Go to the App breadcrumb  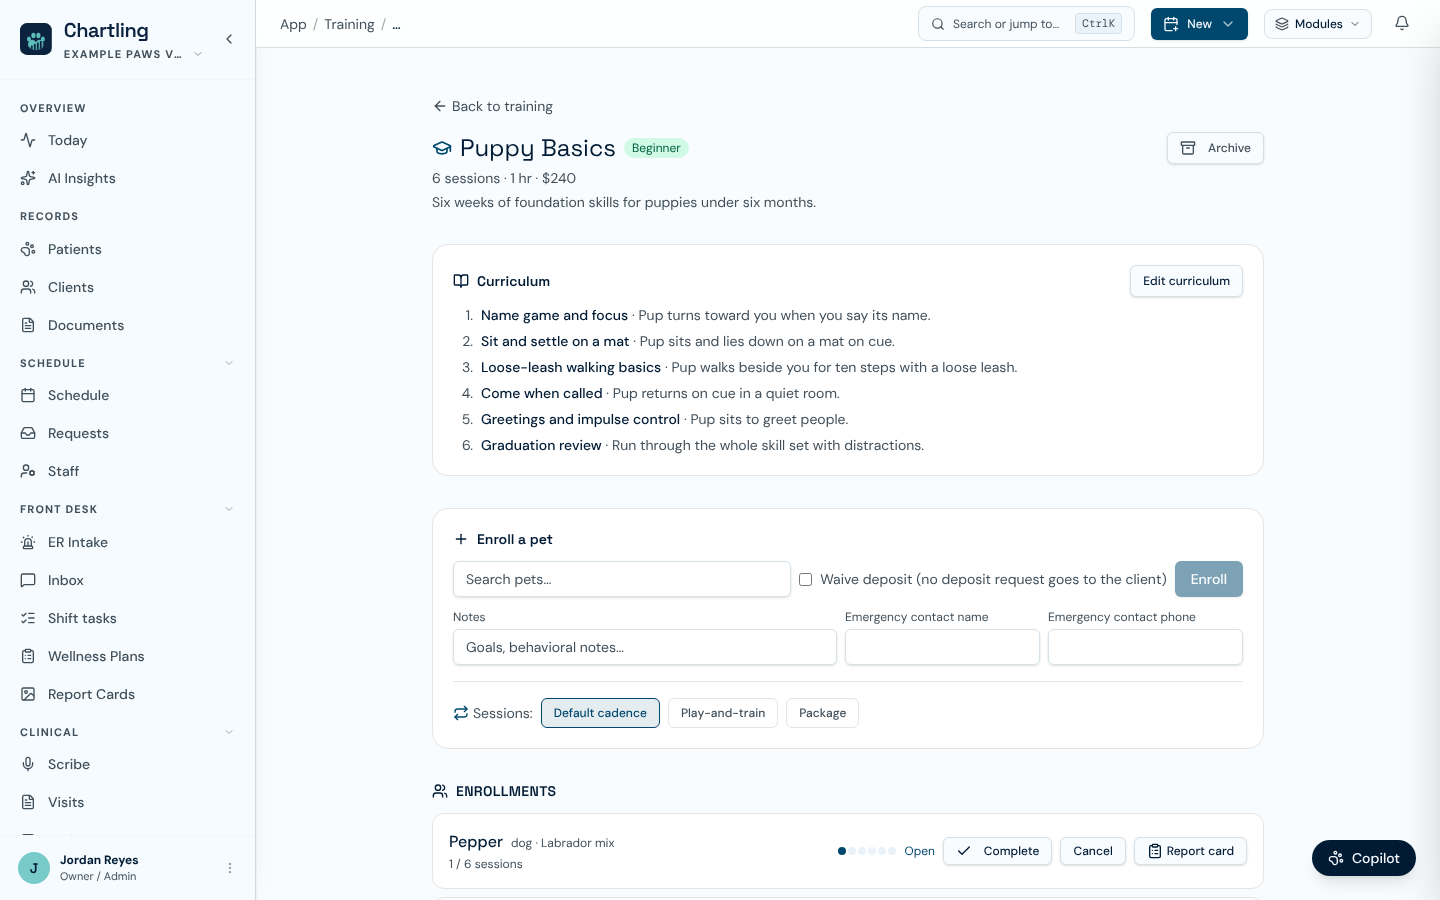point(293,24)
